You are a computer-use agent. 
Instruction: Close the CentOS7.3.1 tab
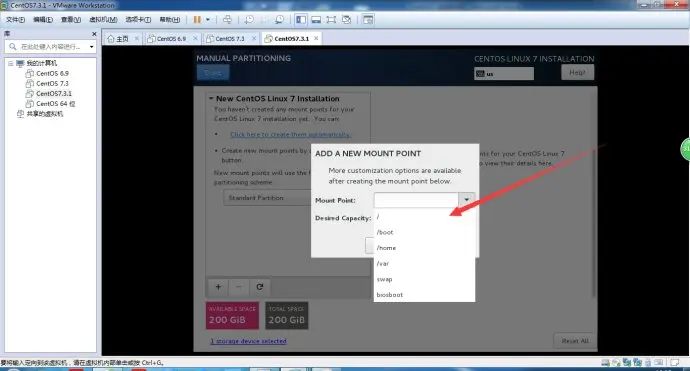316,38
